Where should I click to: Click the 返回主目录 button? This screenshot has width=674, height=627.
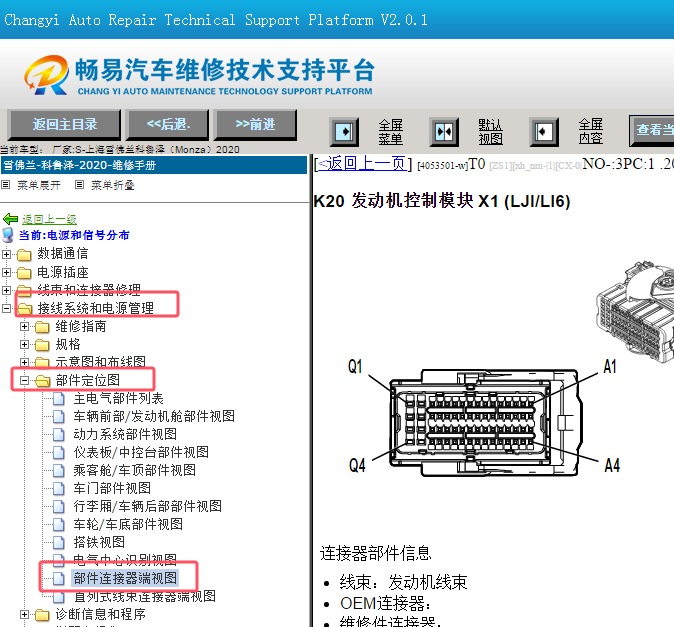click(x=64, y=125)
